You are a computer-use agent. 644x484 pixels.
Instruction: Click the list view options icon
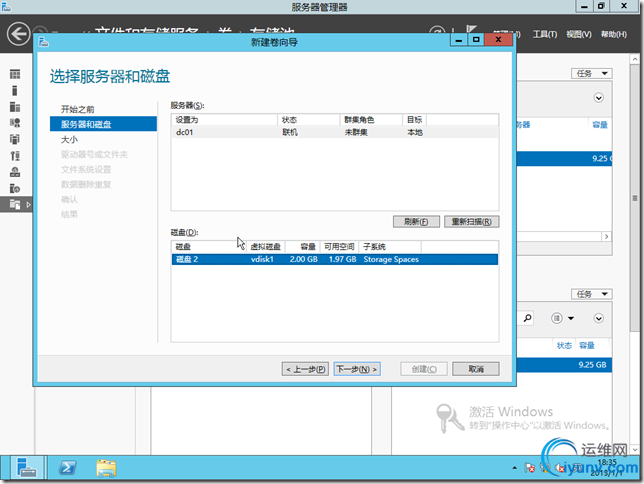[x=557, y=318]
